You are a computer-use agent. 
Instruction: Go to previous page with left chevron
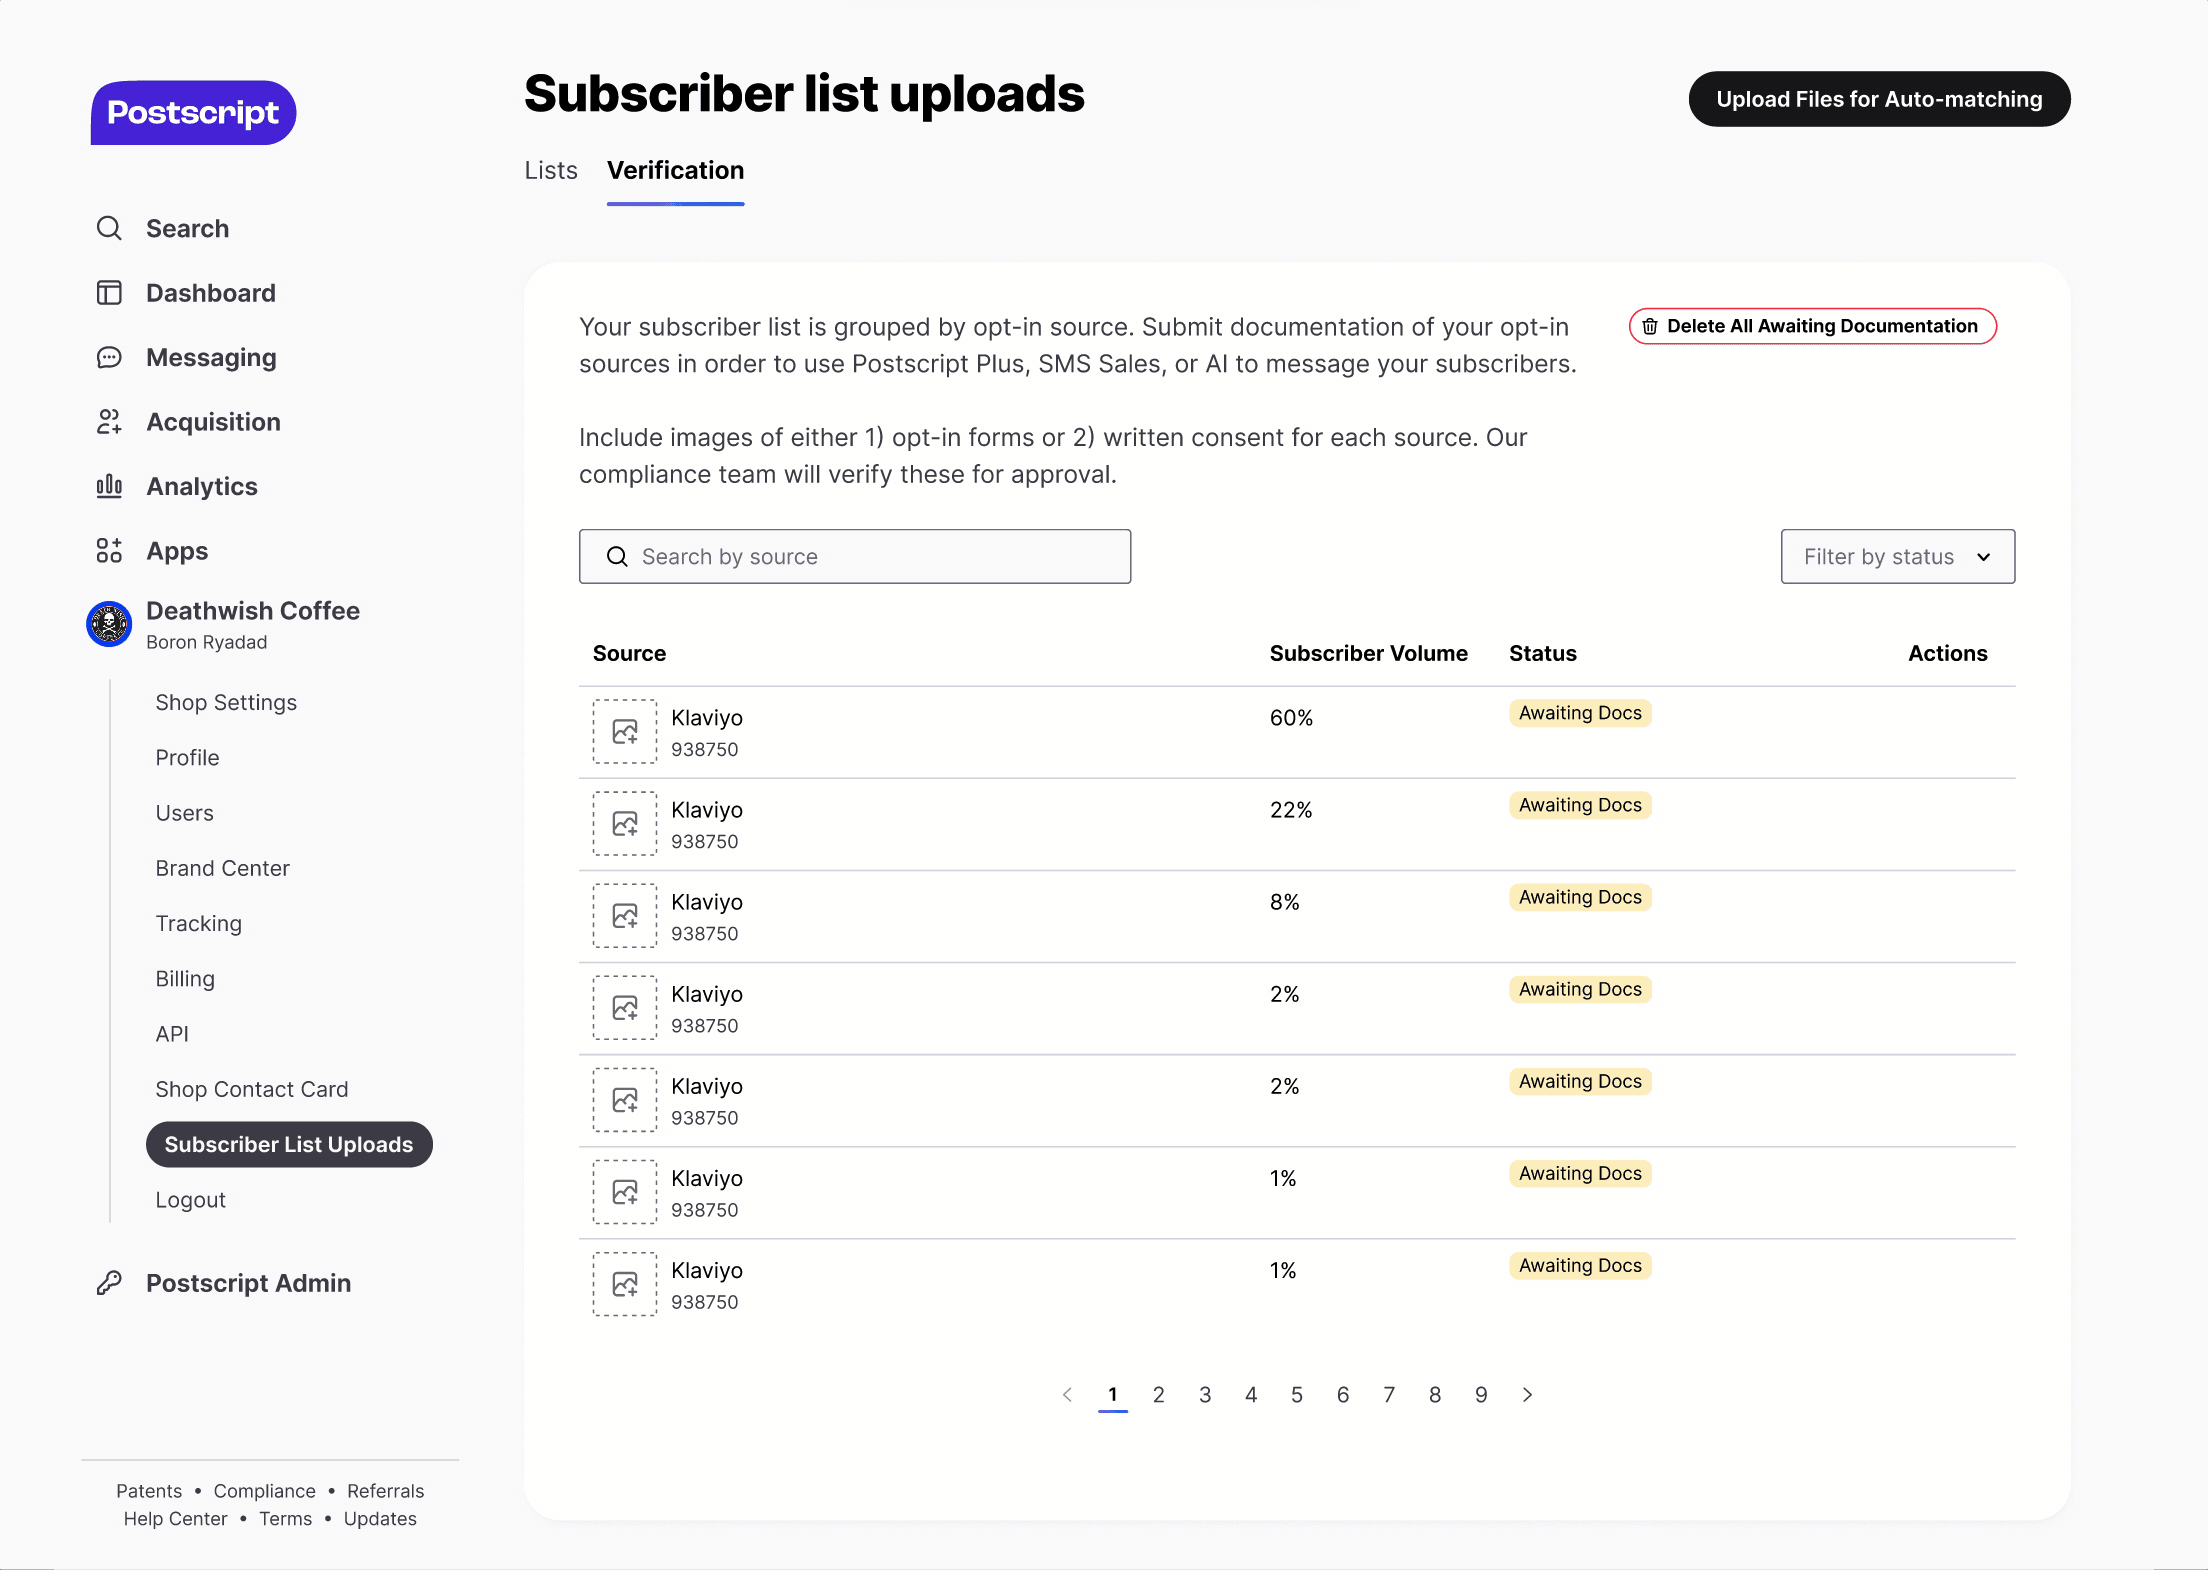click(x=1067, y=1395)
